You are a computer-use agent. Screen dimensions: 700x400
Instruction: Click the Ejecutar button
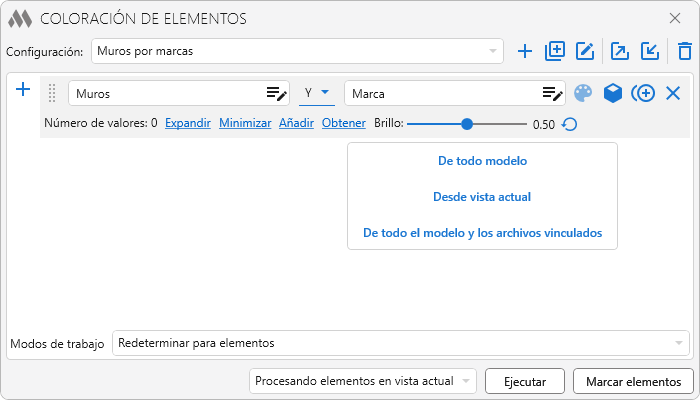(525, 381)
